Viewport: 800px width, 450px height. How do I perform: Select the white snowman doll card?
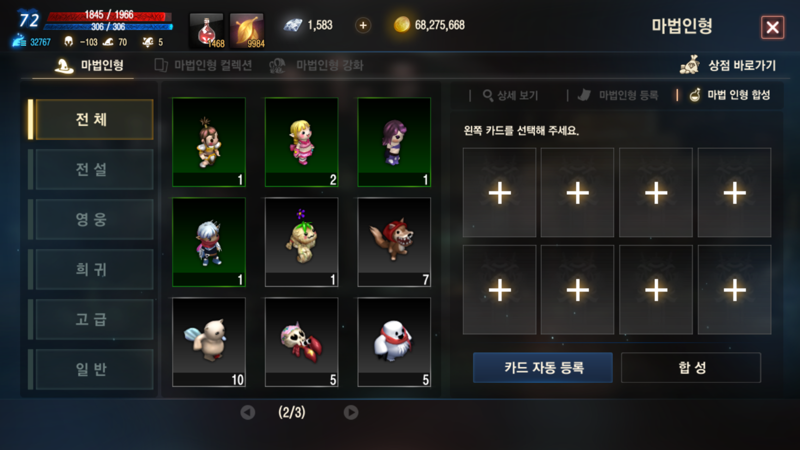[x=394, y=342]
